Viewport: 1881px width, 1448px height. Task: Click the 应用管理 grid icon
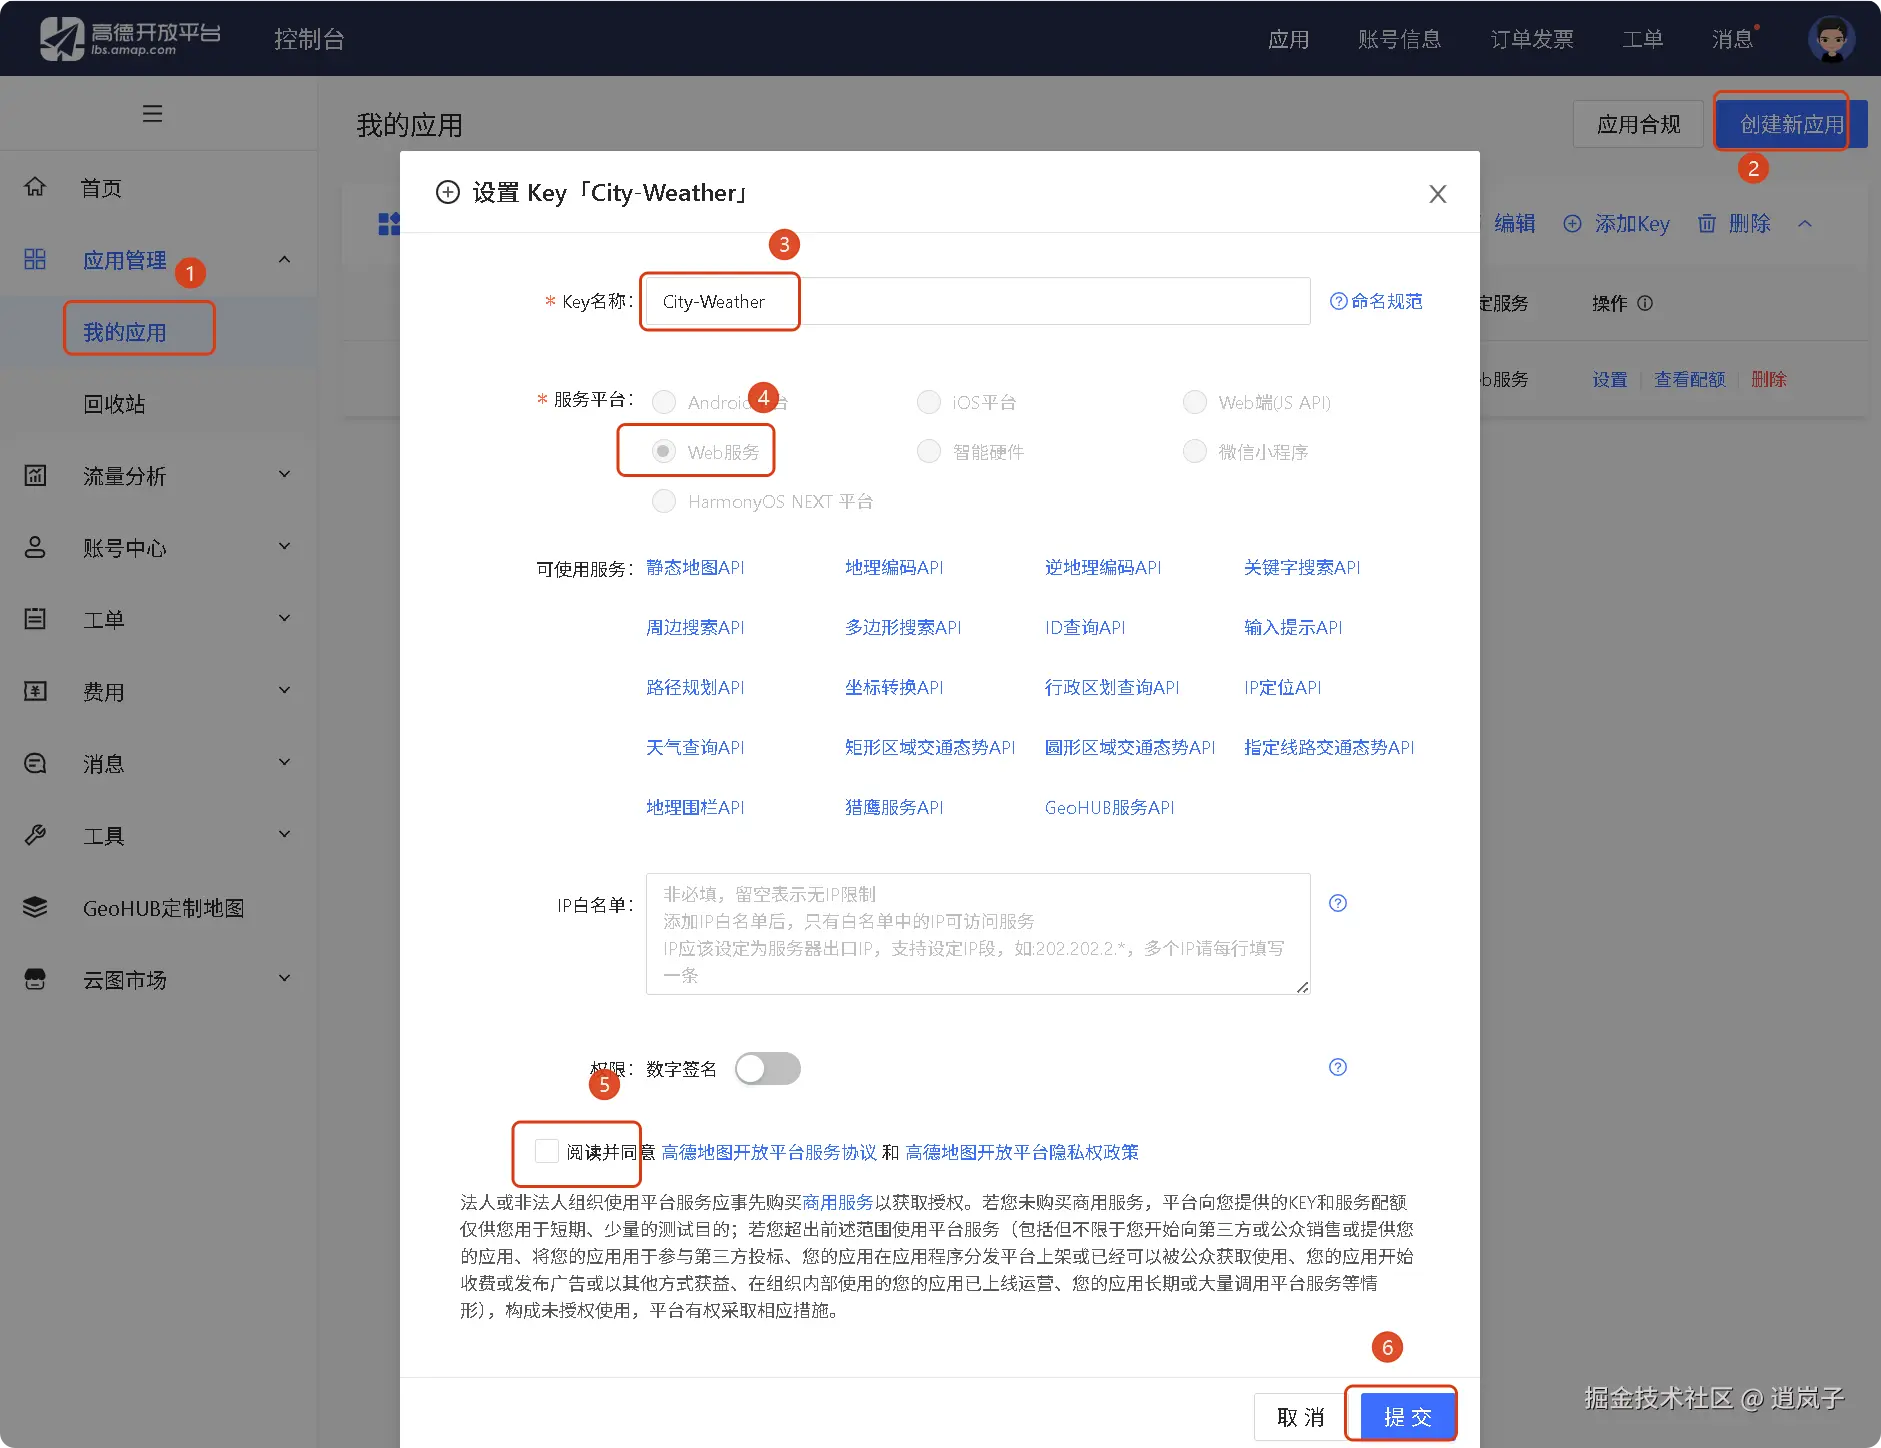pyautogui.click(x=35, y=259)
